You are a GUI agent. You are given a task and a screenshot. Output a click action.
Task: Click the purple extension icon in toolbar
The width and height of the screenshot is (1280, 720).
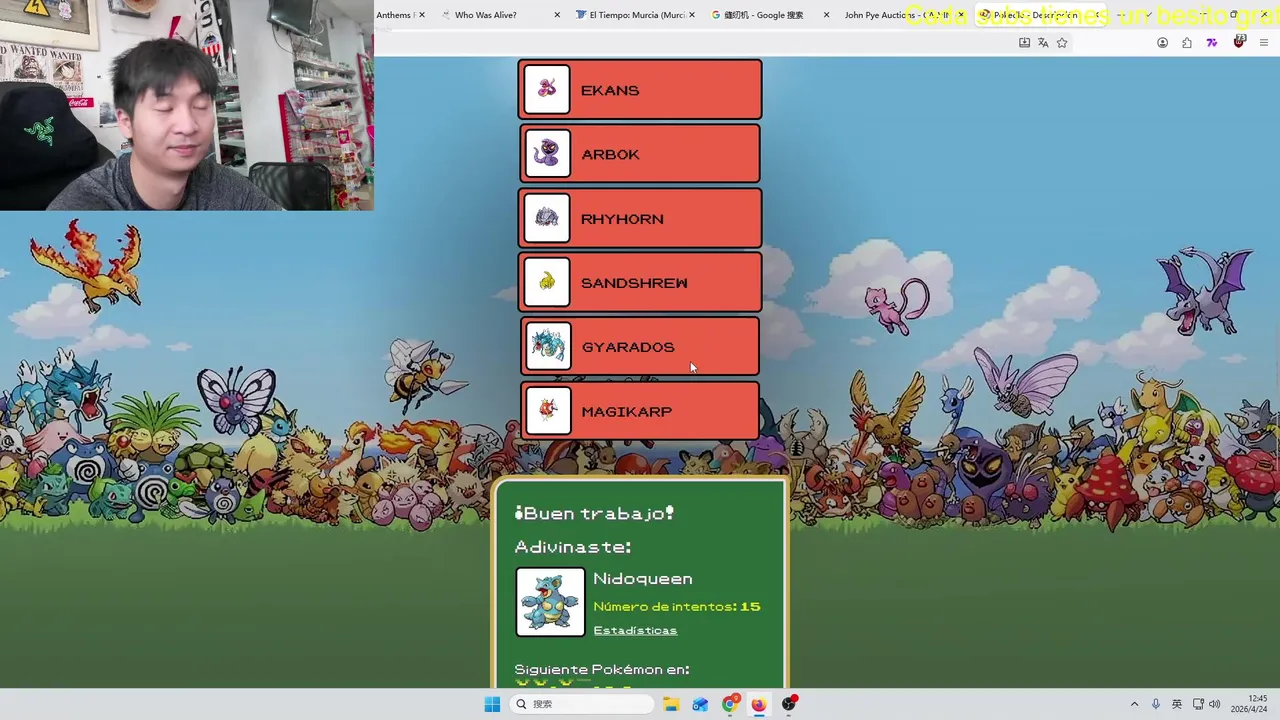1212,43
